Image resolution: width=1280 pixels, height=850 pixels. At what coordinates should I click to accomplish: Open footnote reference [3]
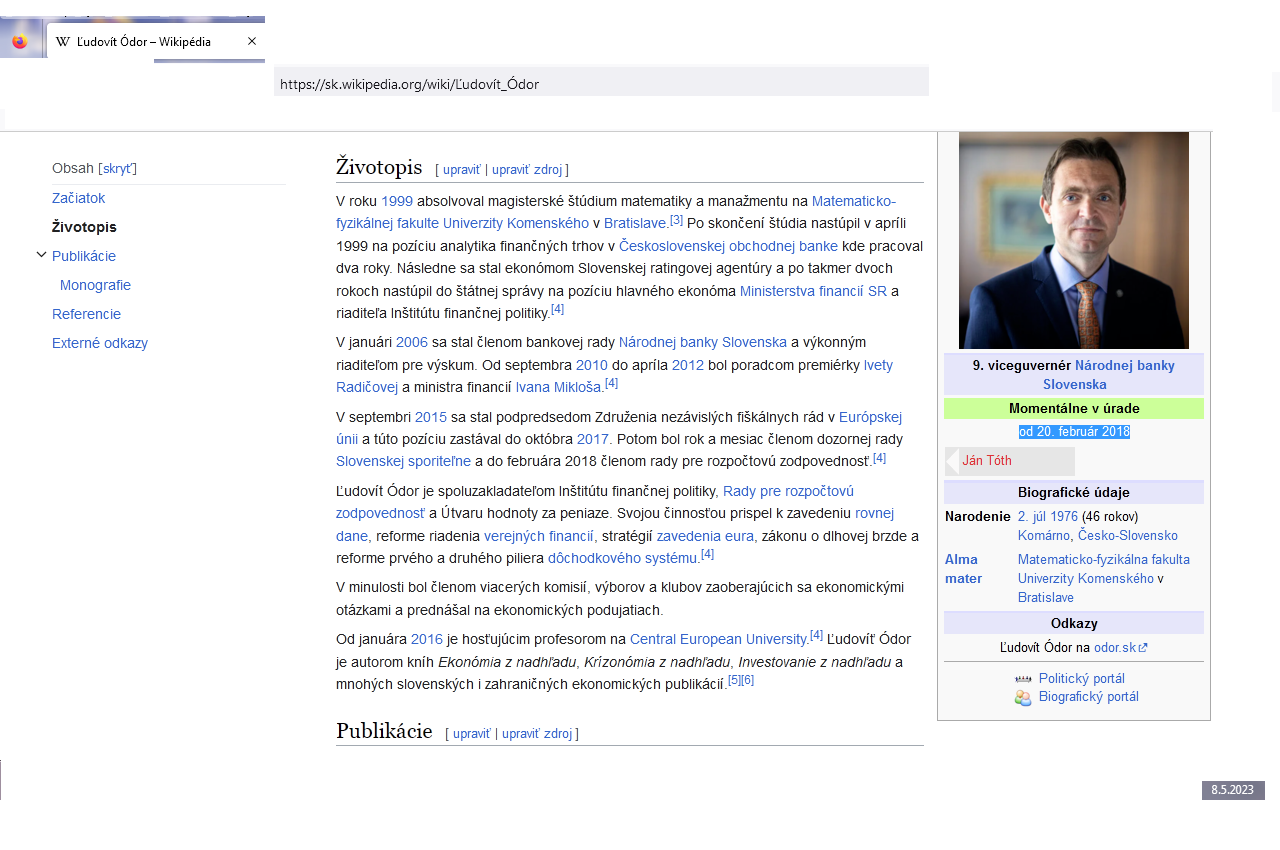pos(676,220)
